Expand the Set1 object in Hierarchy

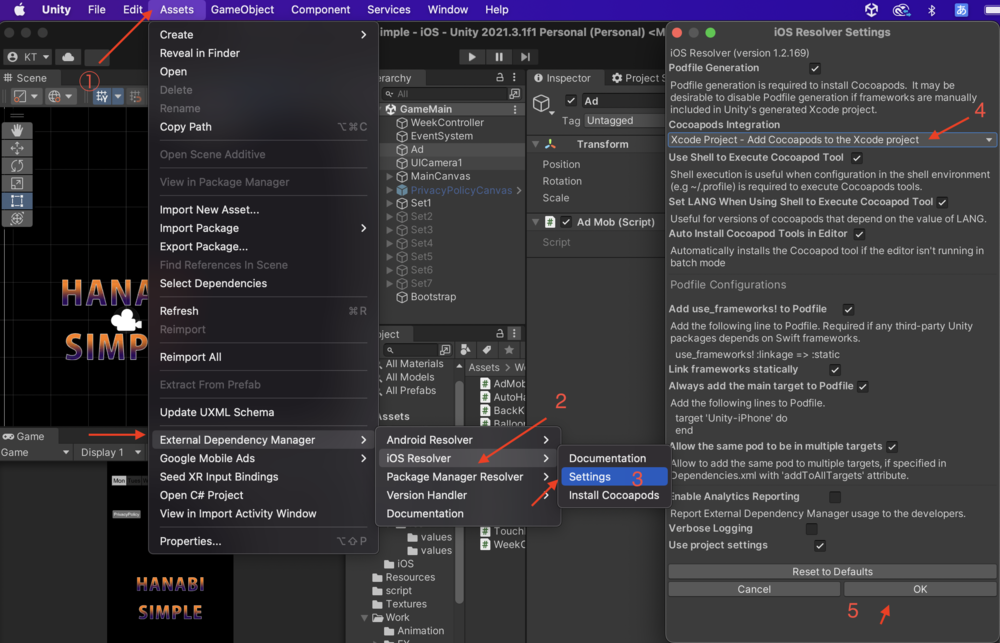(389, 203)
